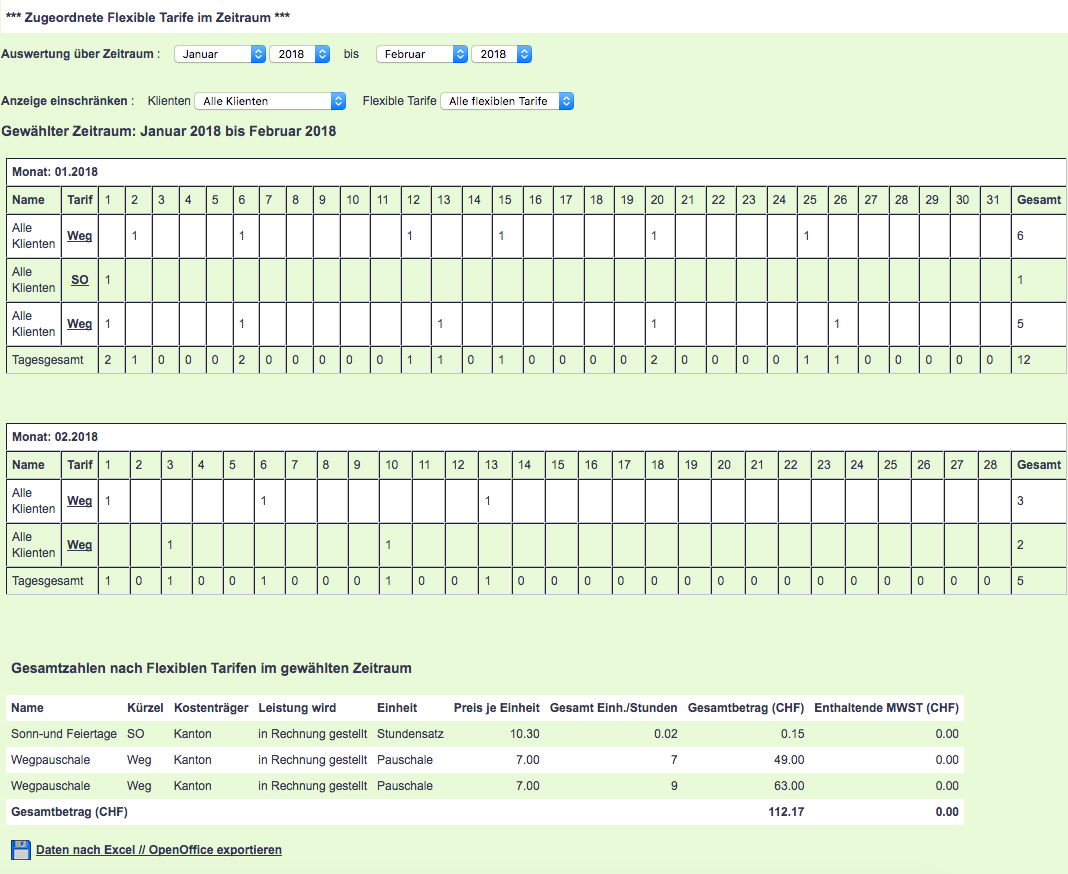Viewport: 1068px width, 874px height.
Task: Click the floppy disk export icon
Action: [21, 850]
